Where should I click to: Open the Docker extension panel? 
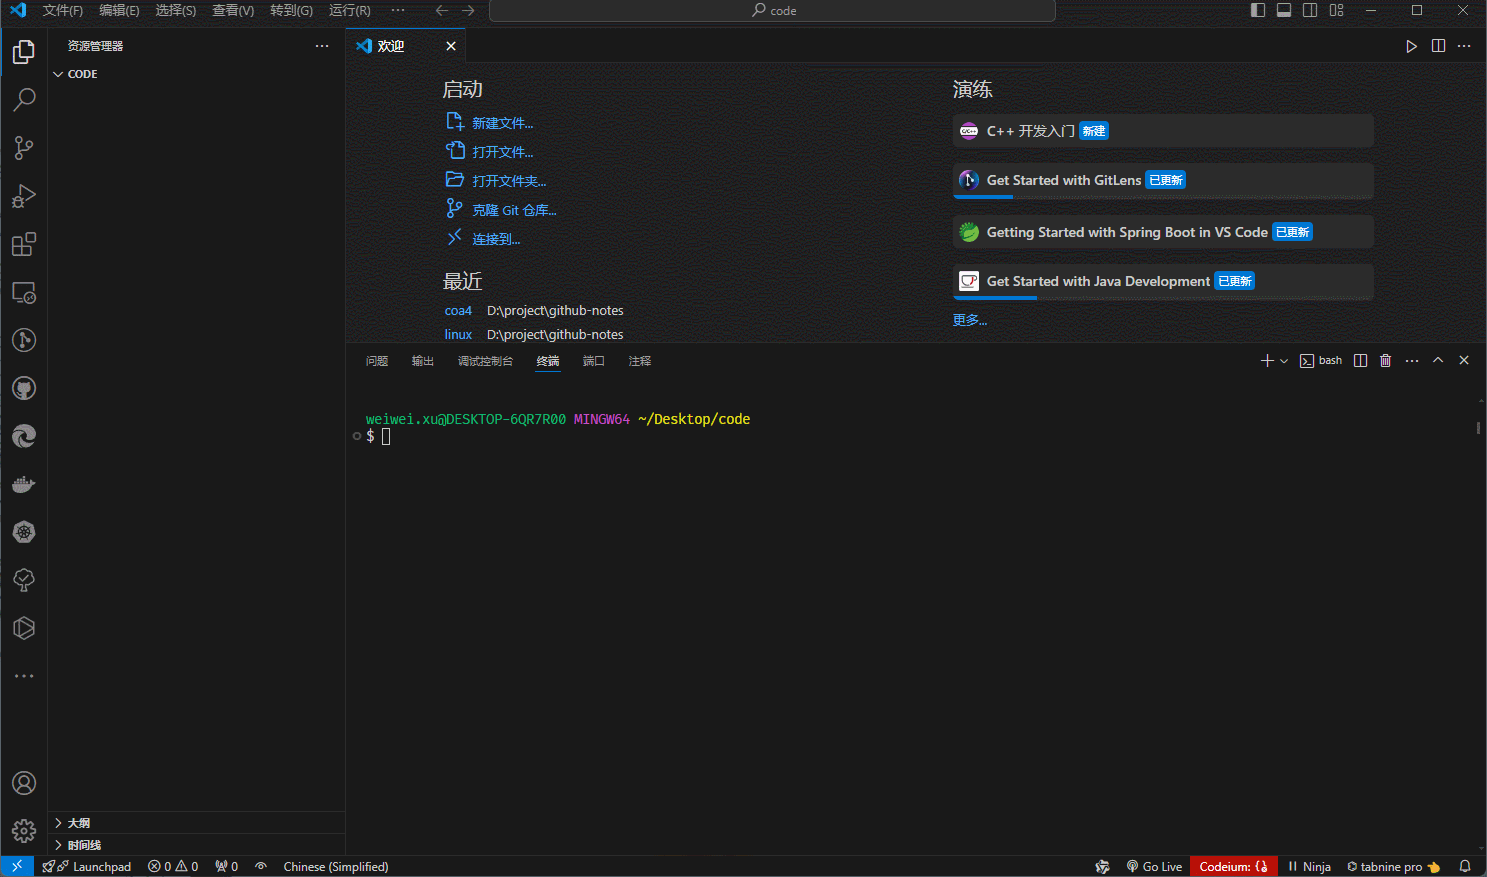[x=24, y=484]
